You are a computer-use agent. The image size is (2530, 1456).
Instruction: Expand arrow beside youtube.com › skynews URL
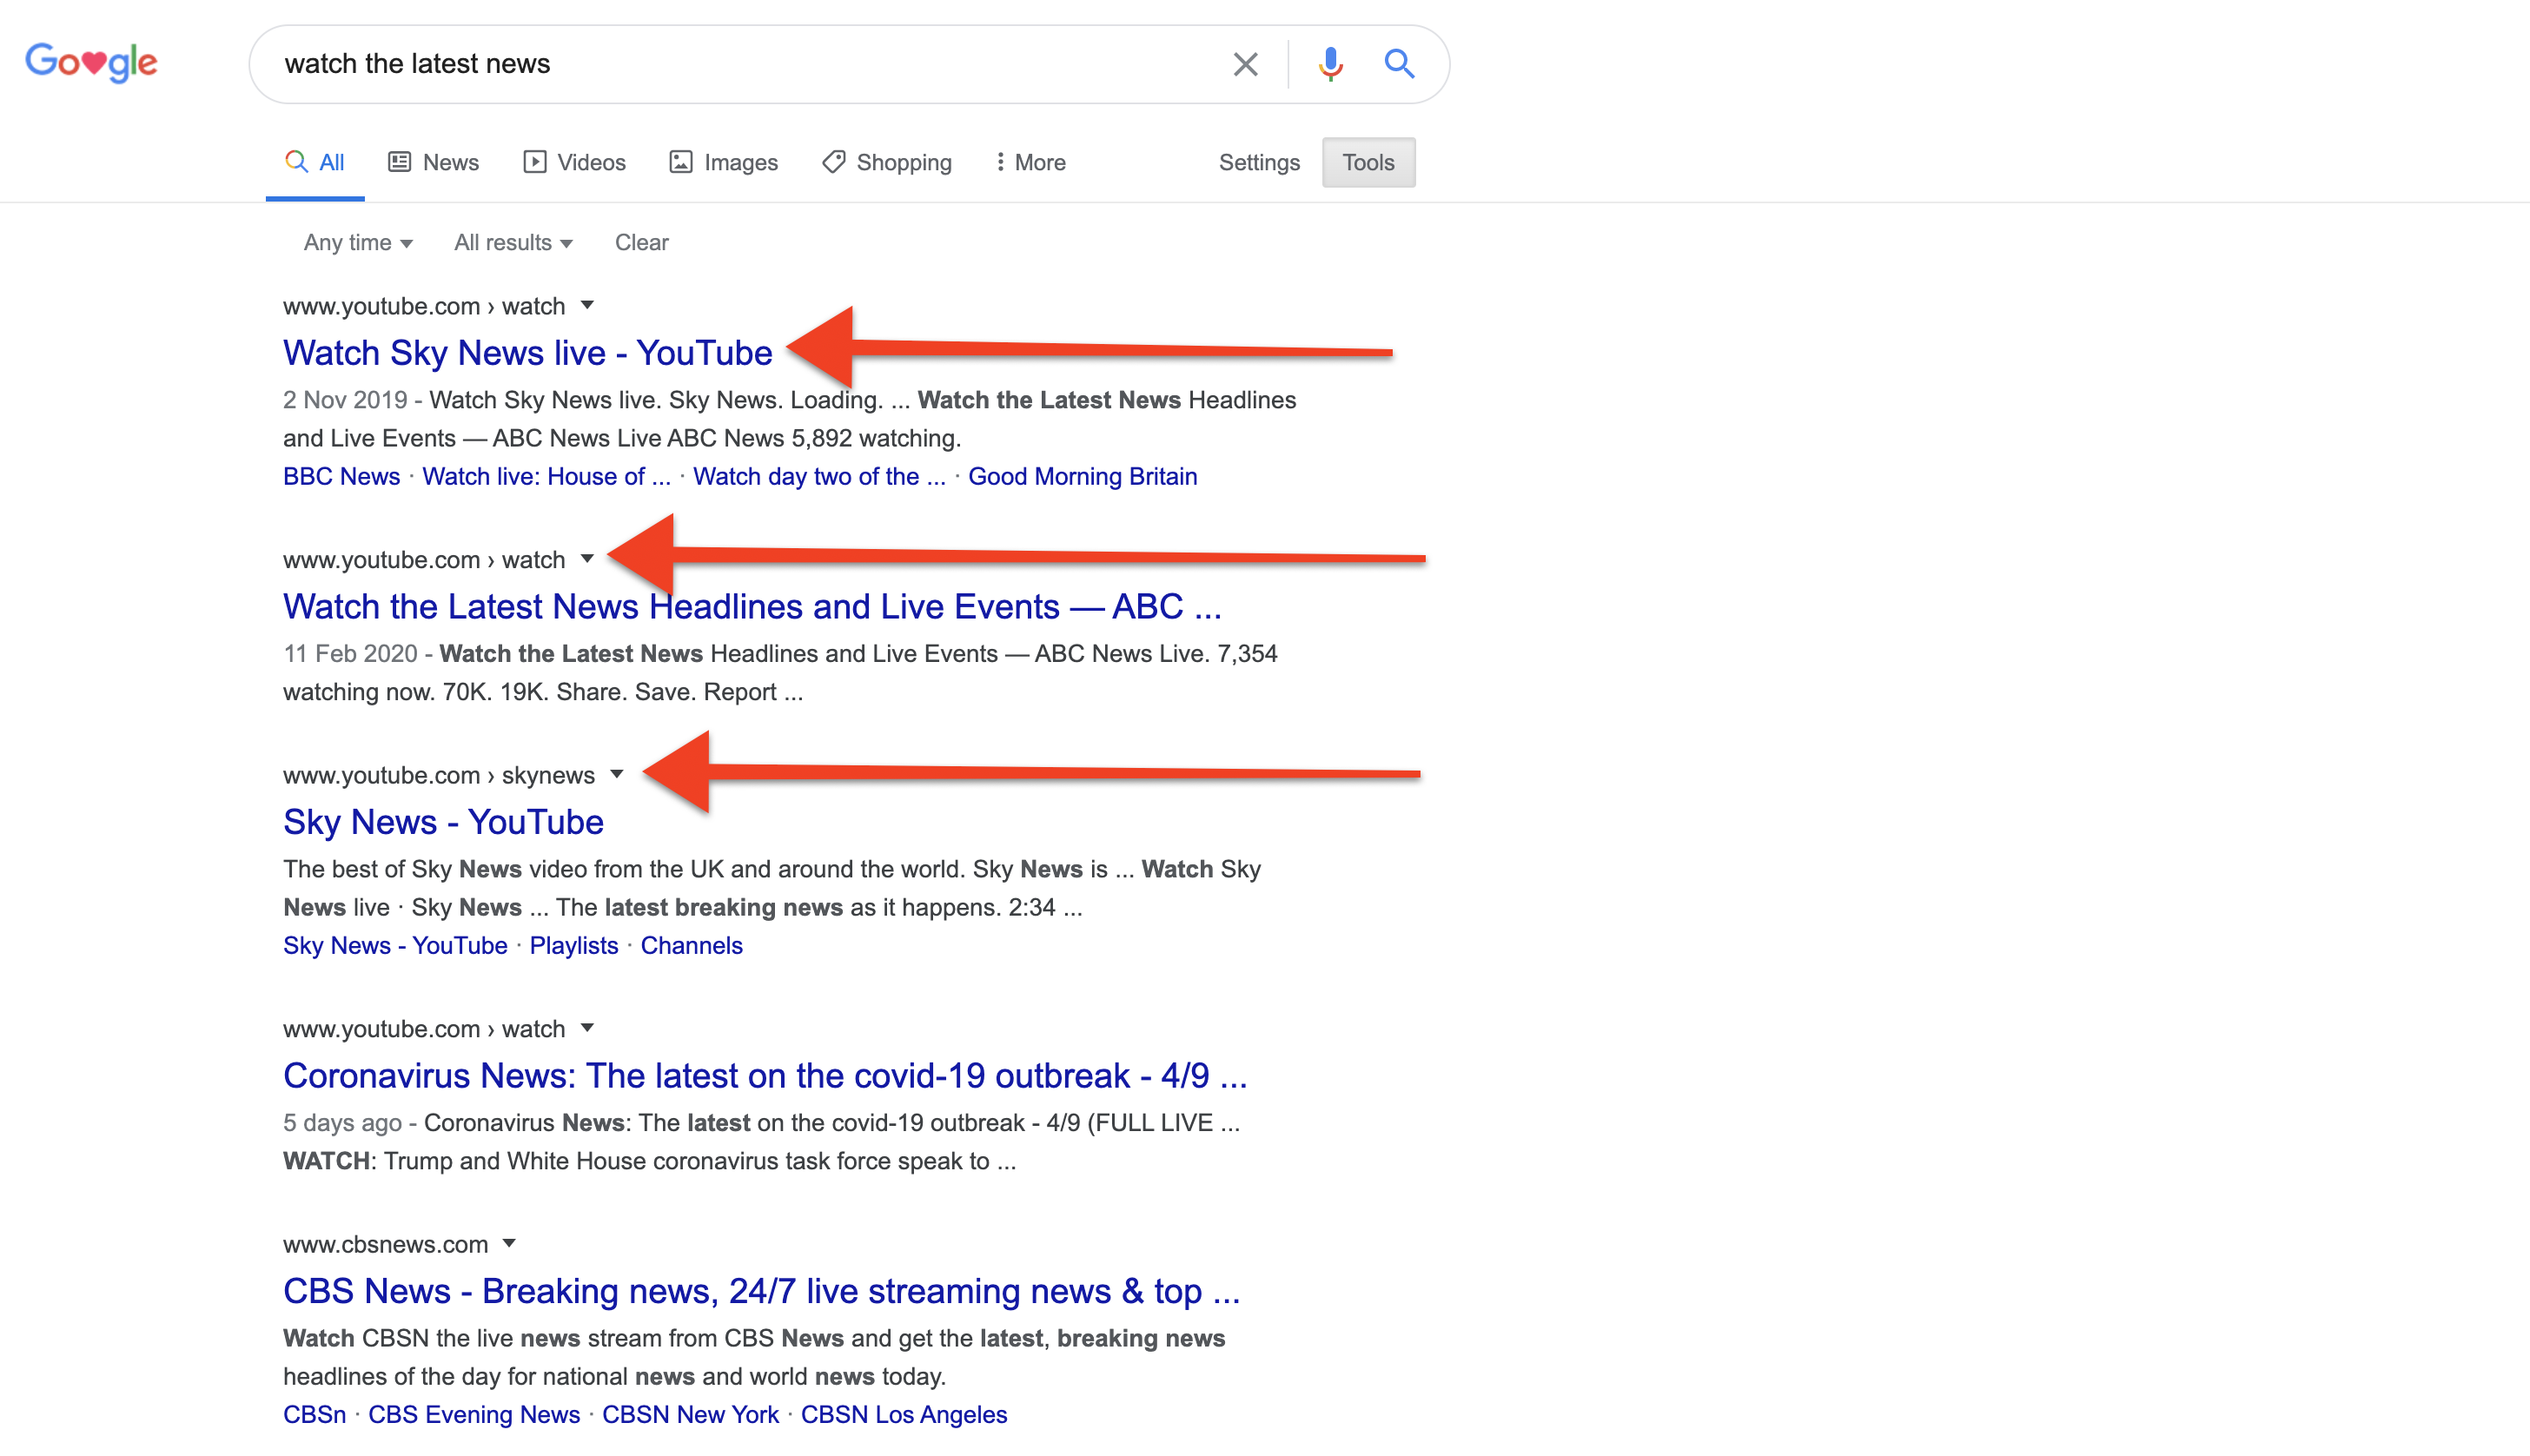coord(616,774)
